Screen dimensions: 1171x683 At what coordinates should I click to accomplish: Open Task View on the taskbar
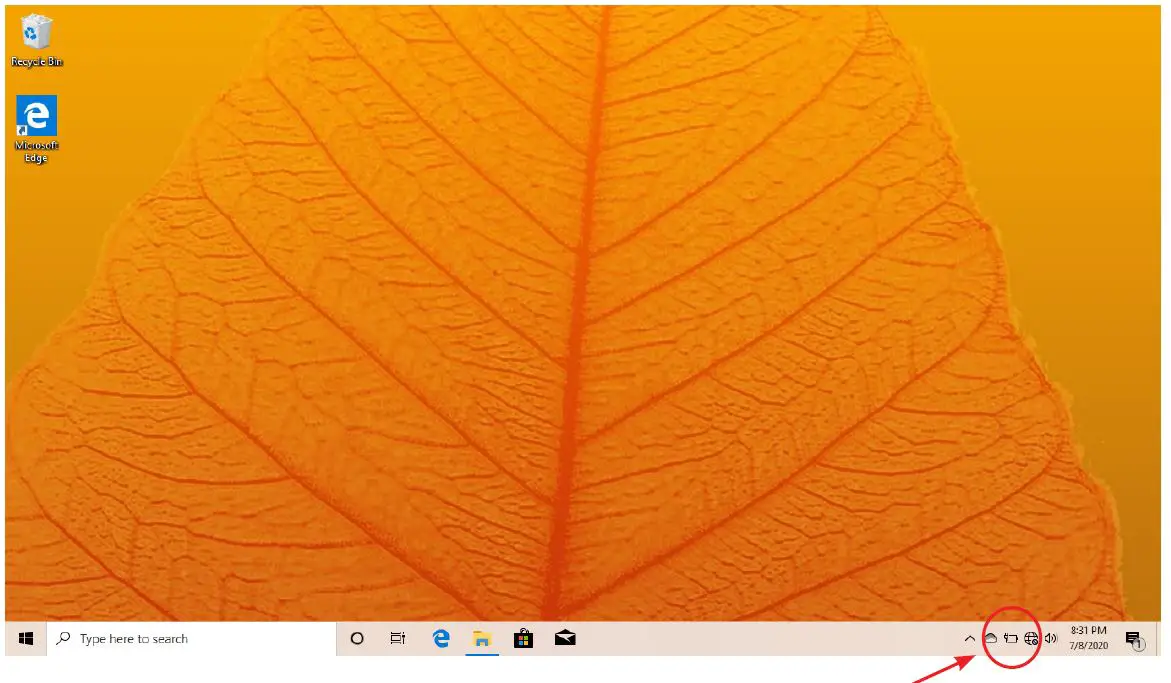(398, 639)
